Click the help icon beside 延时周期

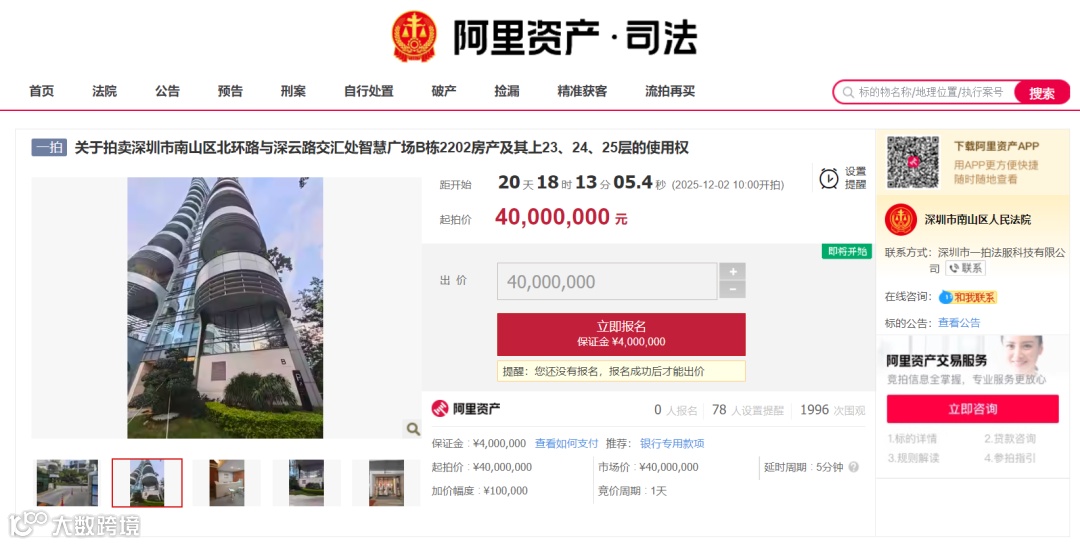(x=854, y=467)
